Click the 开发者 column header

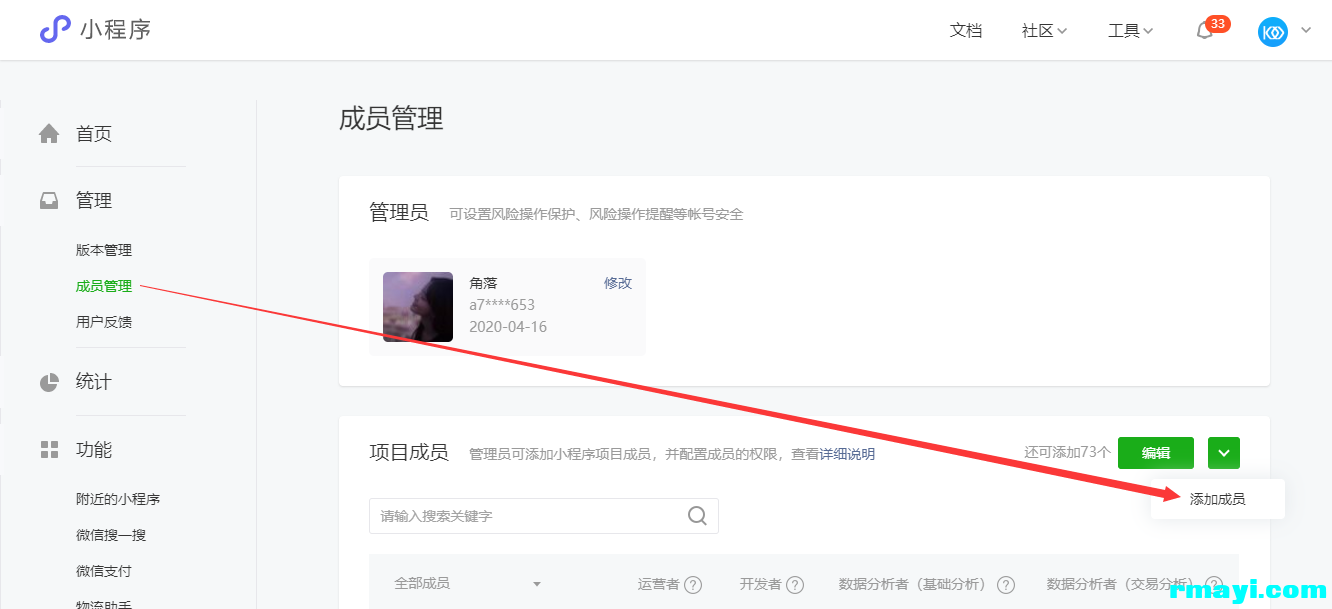(761, 584)
